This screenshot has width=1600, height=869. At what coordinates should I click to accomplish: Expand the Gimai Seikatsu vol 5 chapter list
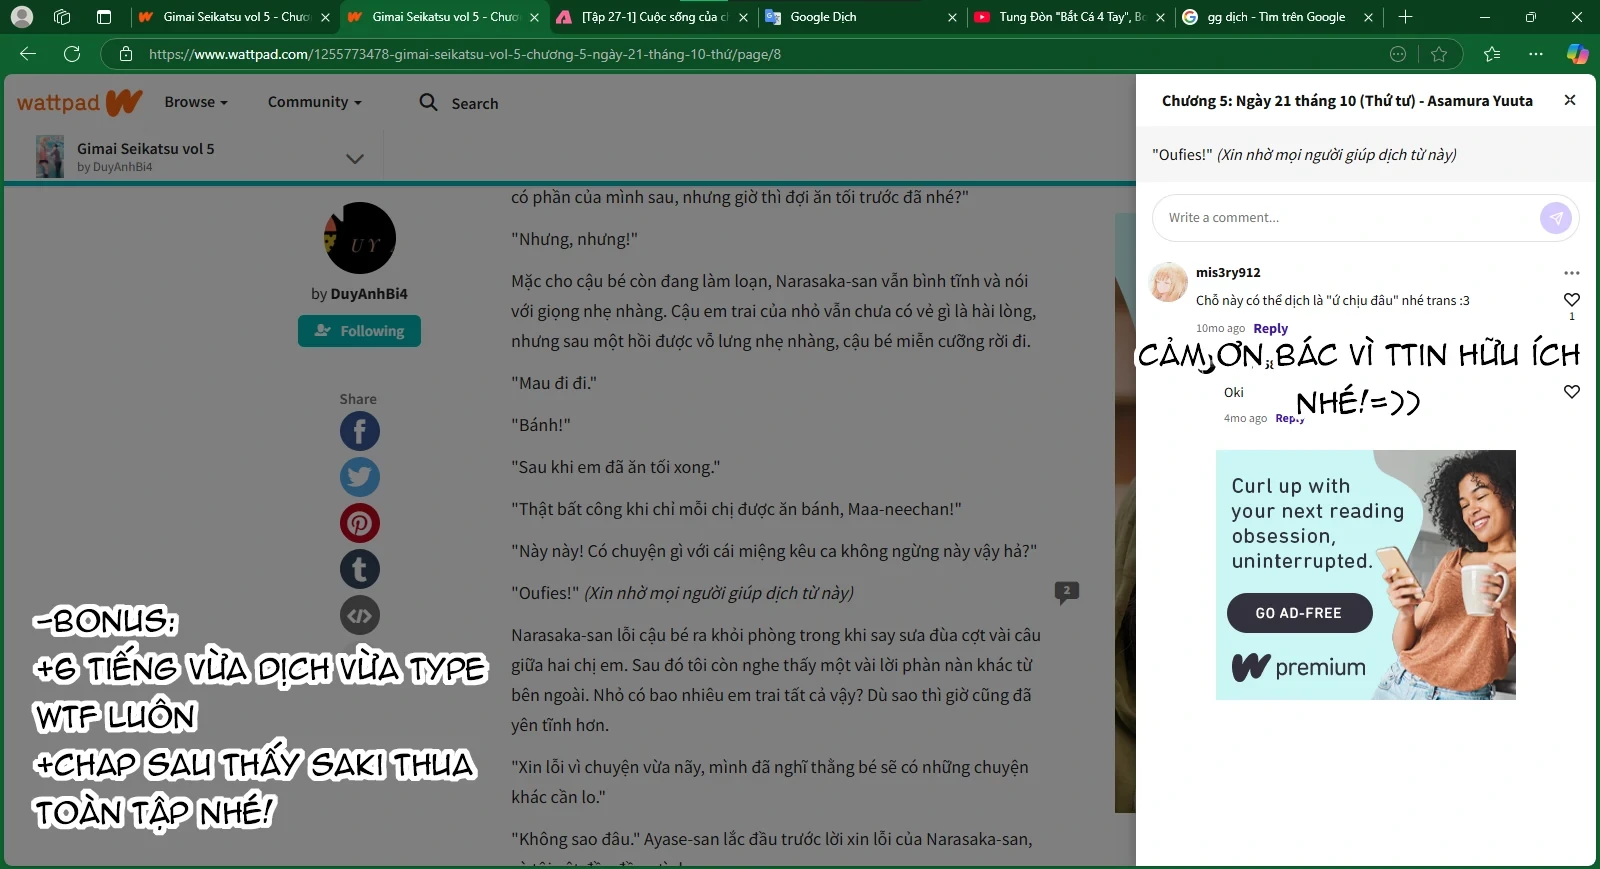point(354,158)
